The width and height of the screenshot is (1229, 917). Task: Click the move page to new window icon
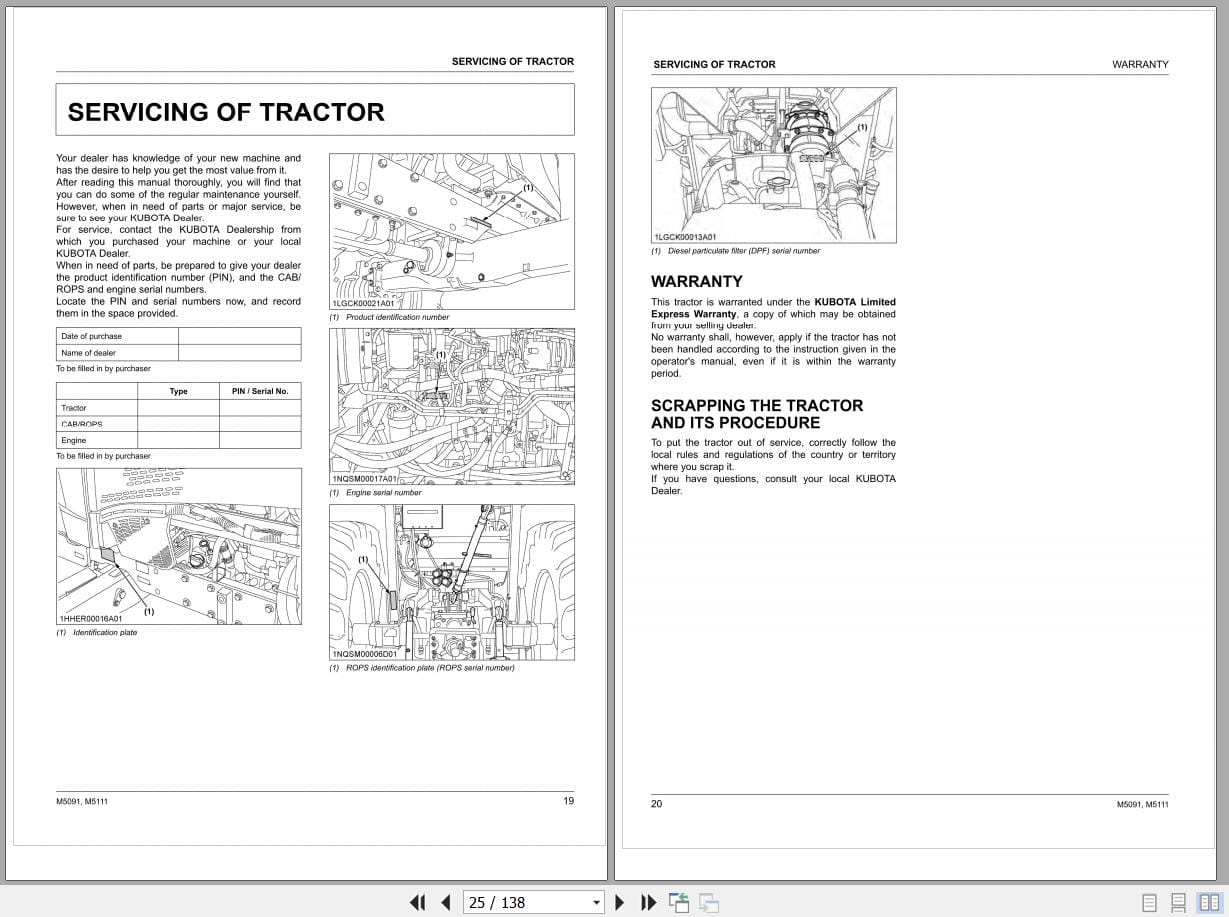coord(679,902)
